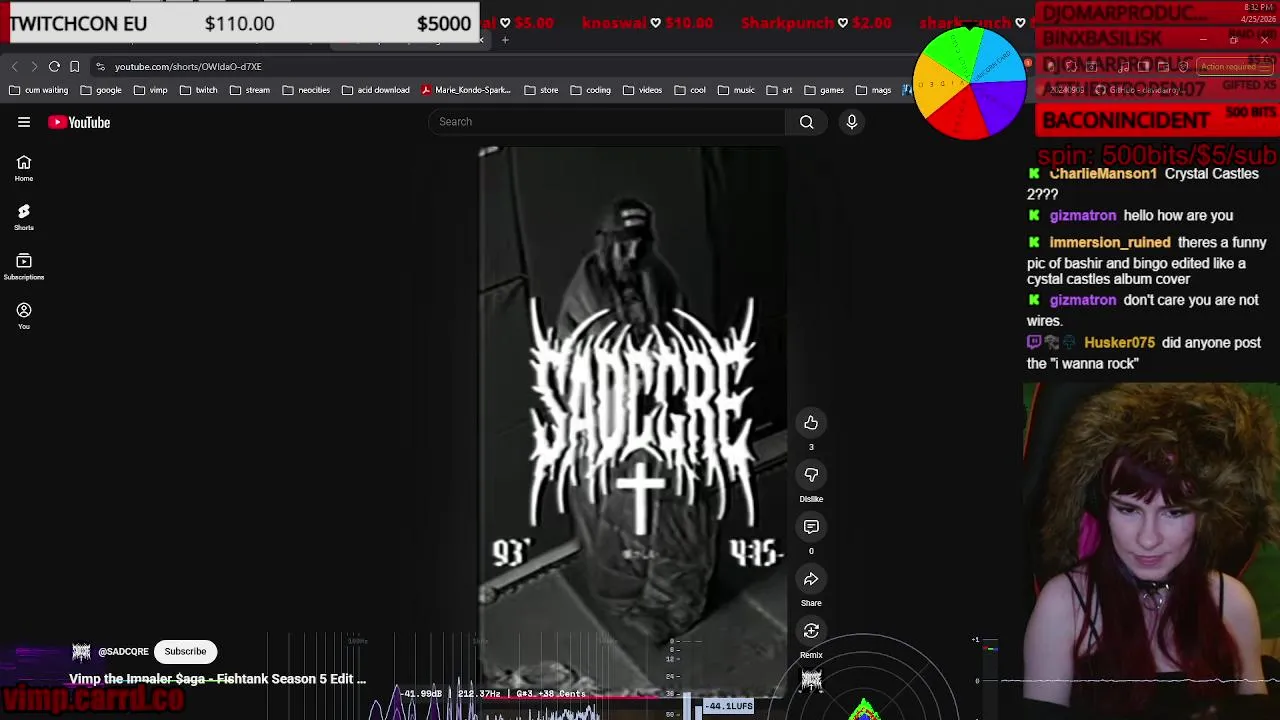Click gizmatron's 'hello how are you' message
The height and width of the screenshot is (720, 1280).
[1178, 216]
